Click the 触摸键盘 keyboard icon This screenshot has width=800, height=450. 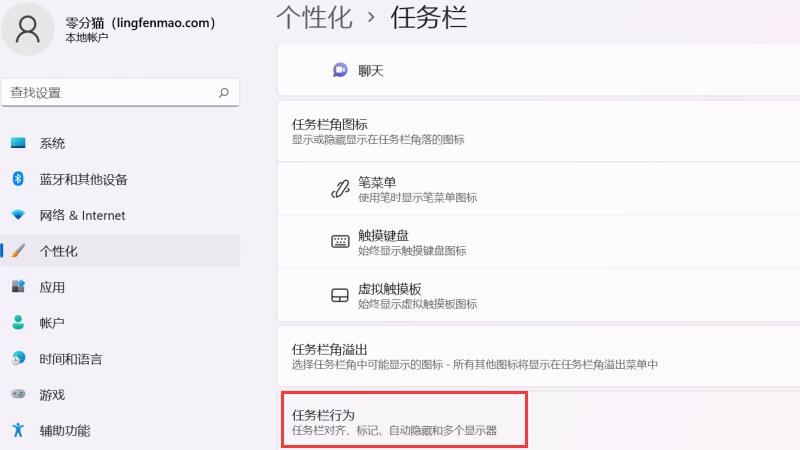coord(340,242)
